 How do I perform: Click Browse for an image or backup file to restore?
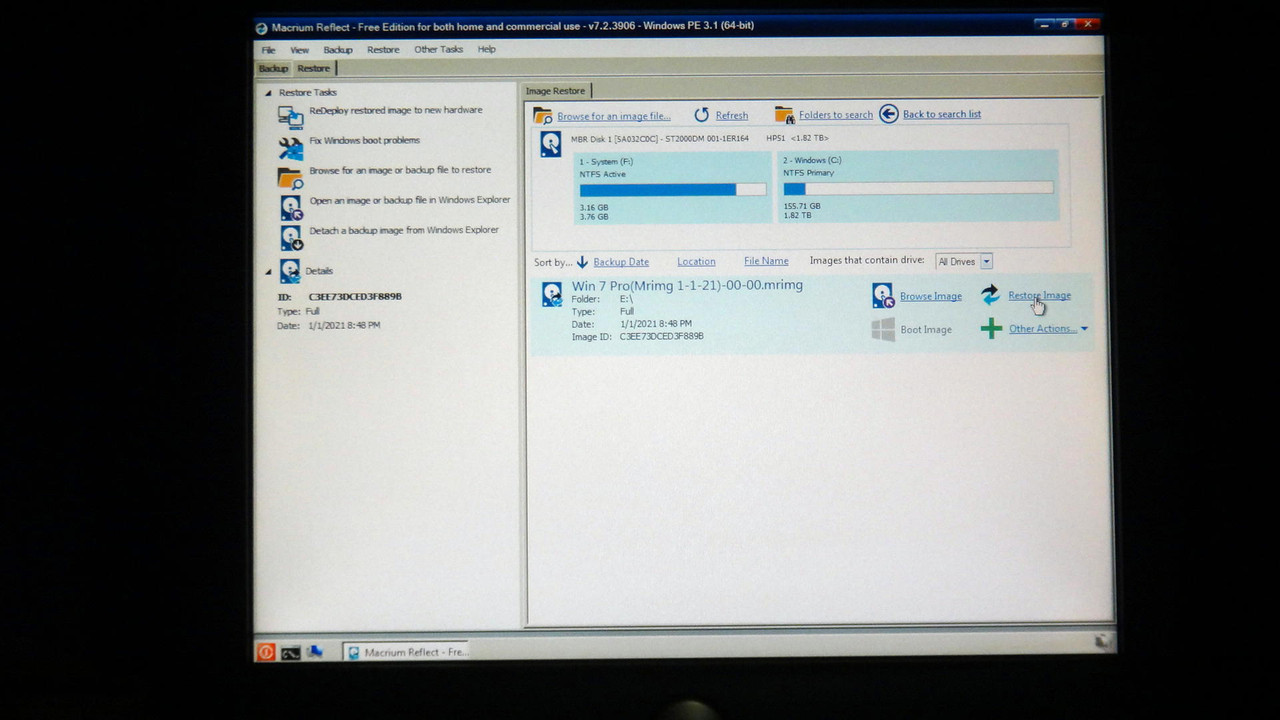pyautogui.click(x=400, y=171)
